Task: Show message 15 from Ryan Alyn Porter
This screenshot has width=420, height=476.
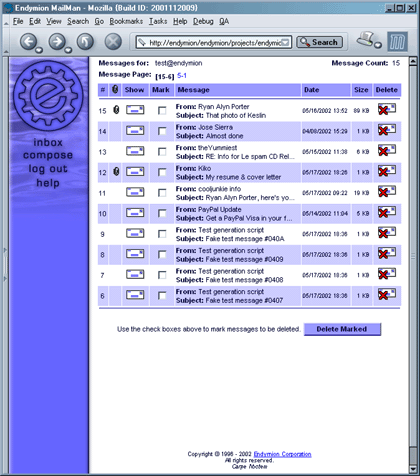Action: (135, 110)
